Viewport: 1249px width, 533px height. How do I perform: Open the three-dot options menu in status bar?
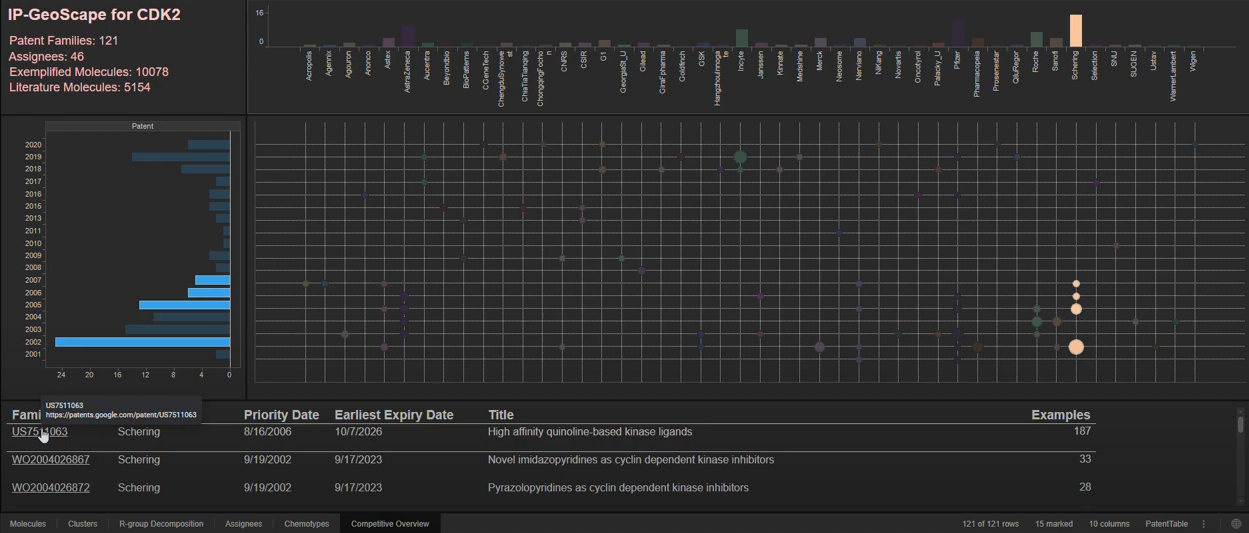pos(1204,524)
